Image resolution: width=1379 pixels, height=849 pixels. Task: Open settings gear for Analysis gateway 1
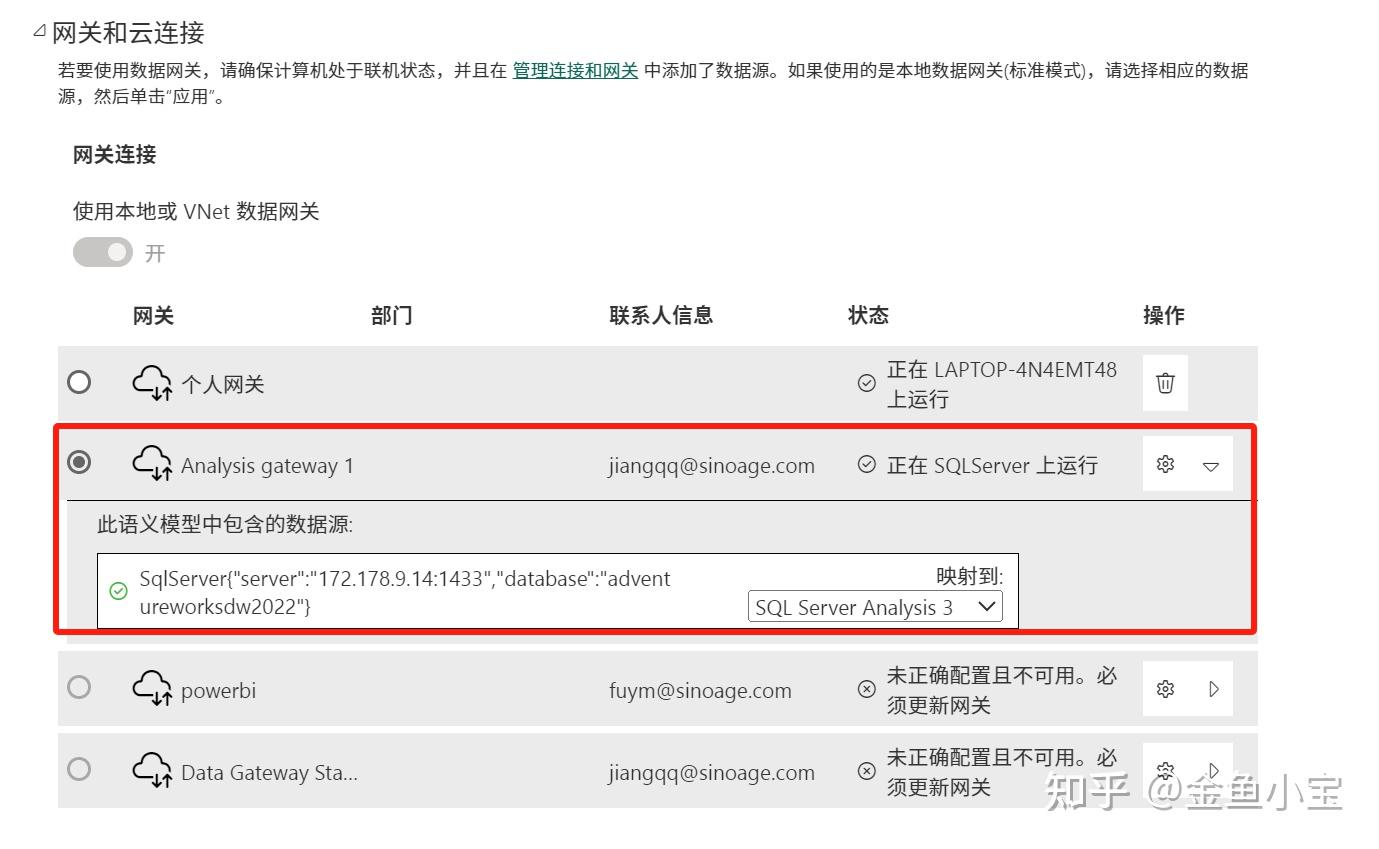(1164, 464)
